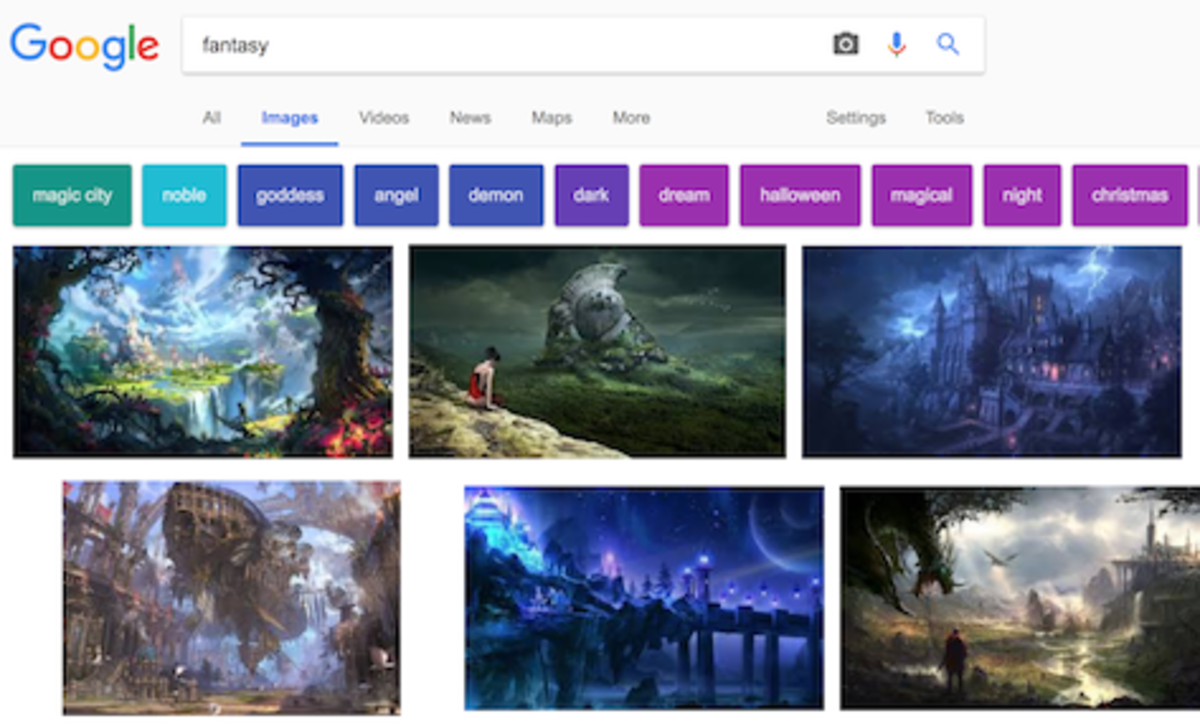Open the Maps tab
The height and width of the screenshot is (726, 1200).
click(551, 118)
